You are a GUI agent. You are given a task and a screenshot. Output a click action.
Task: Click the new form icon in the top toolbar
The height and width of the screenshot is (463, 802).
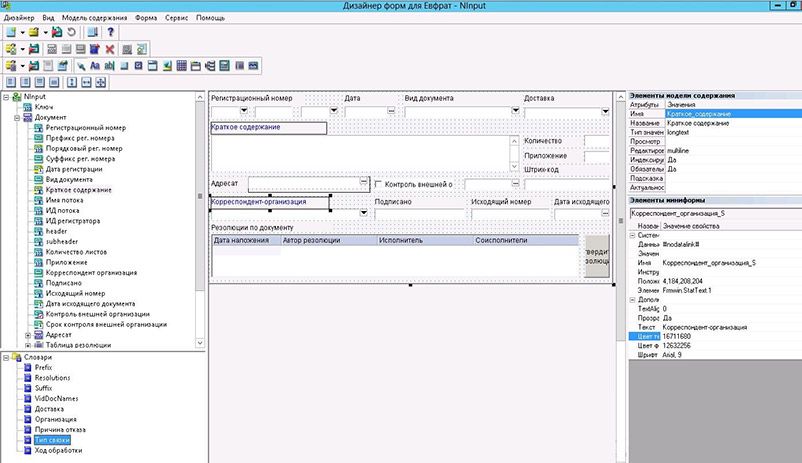(x=11, y=32)
